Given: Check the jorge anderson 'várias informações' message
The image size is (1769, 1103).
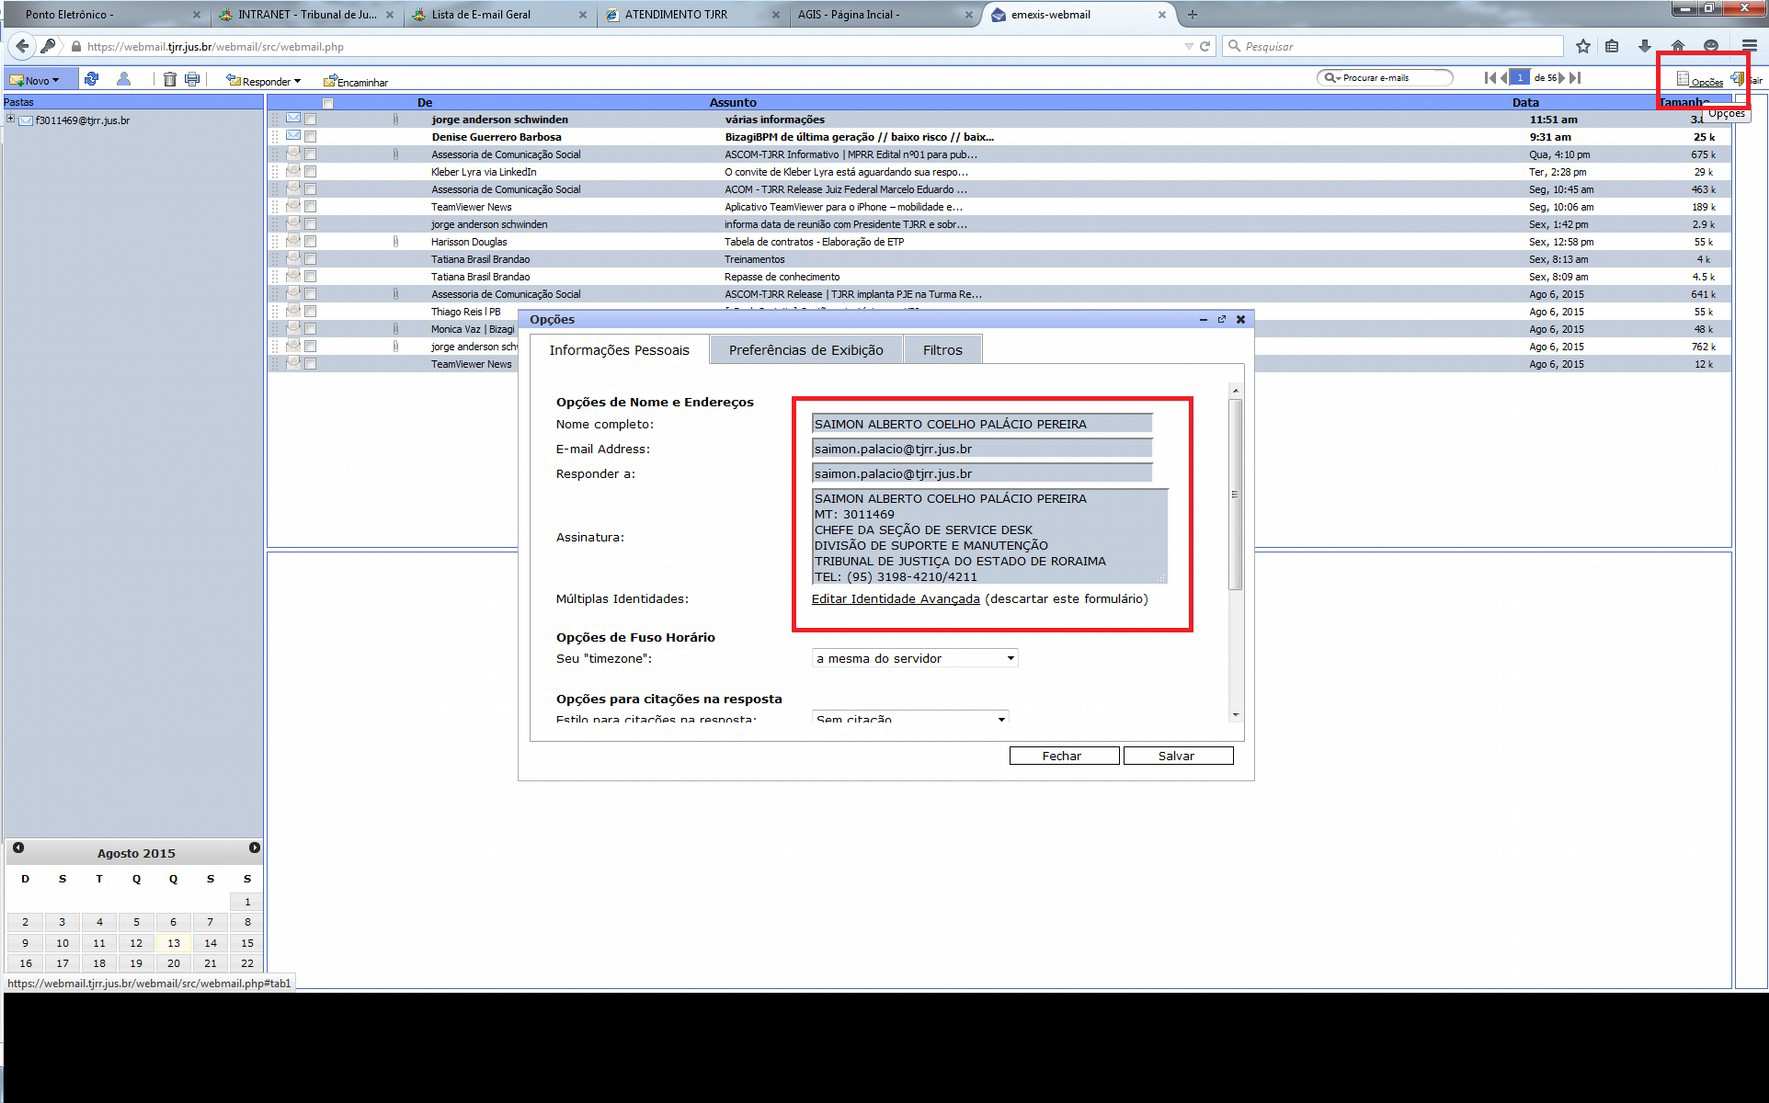Looking at the screenshot, I should pyautogui.click(x=310, y=120).
